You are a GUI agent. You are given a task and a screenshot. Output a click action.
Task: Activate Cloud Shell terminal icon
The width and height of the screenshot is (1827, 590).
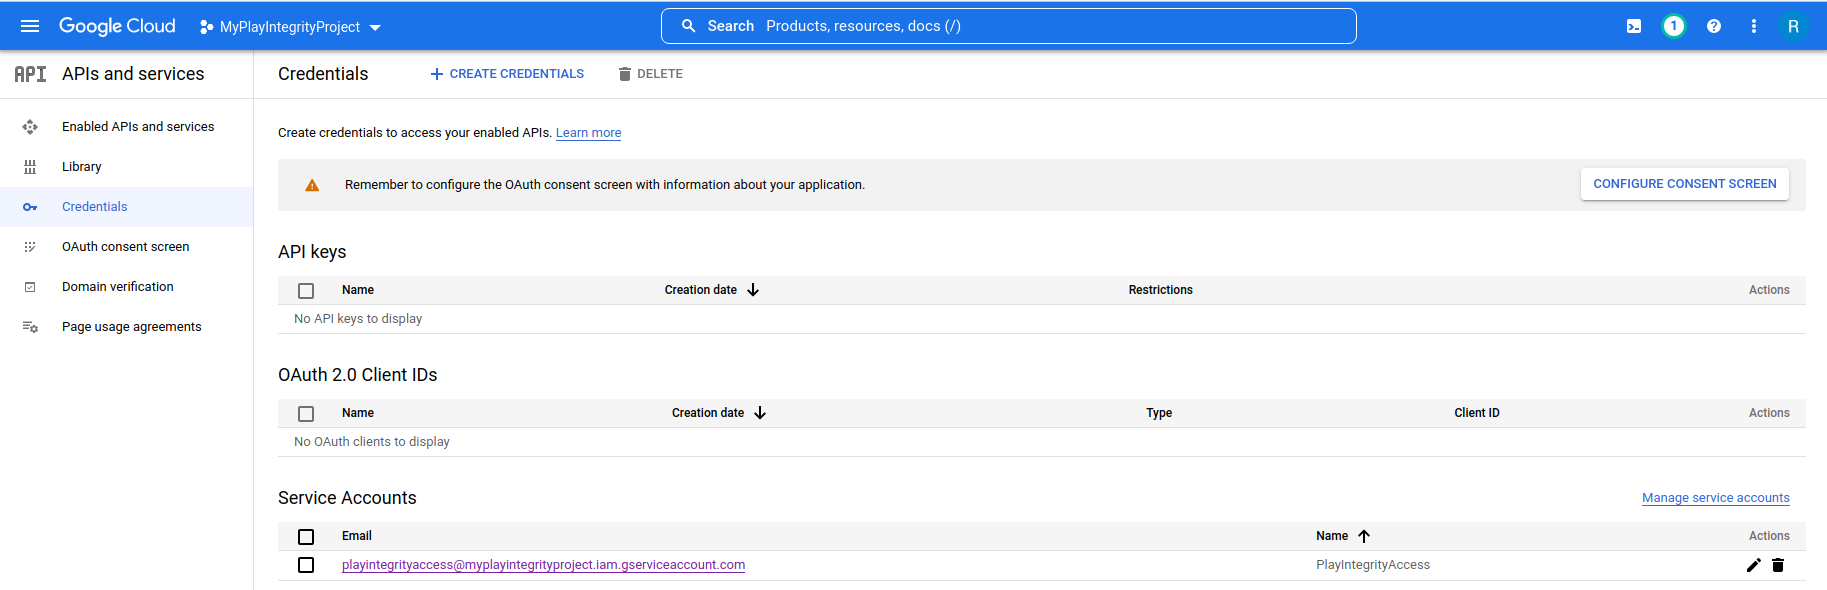(1633, 26)
